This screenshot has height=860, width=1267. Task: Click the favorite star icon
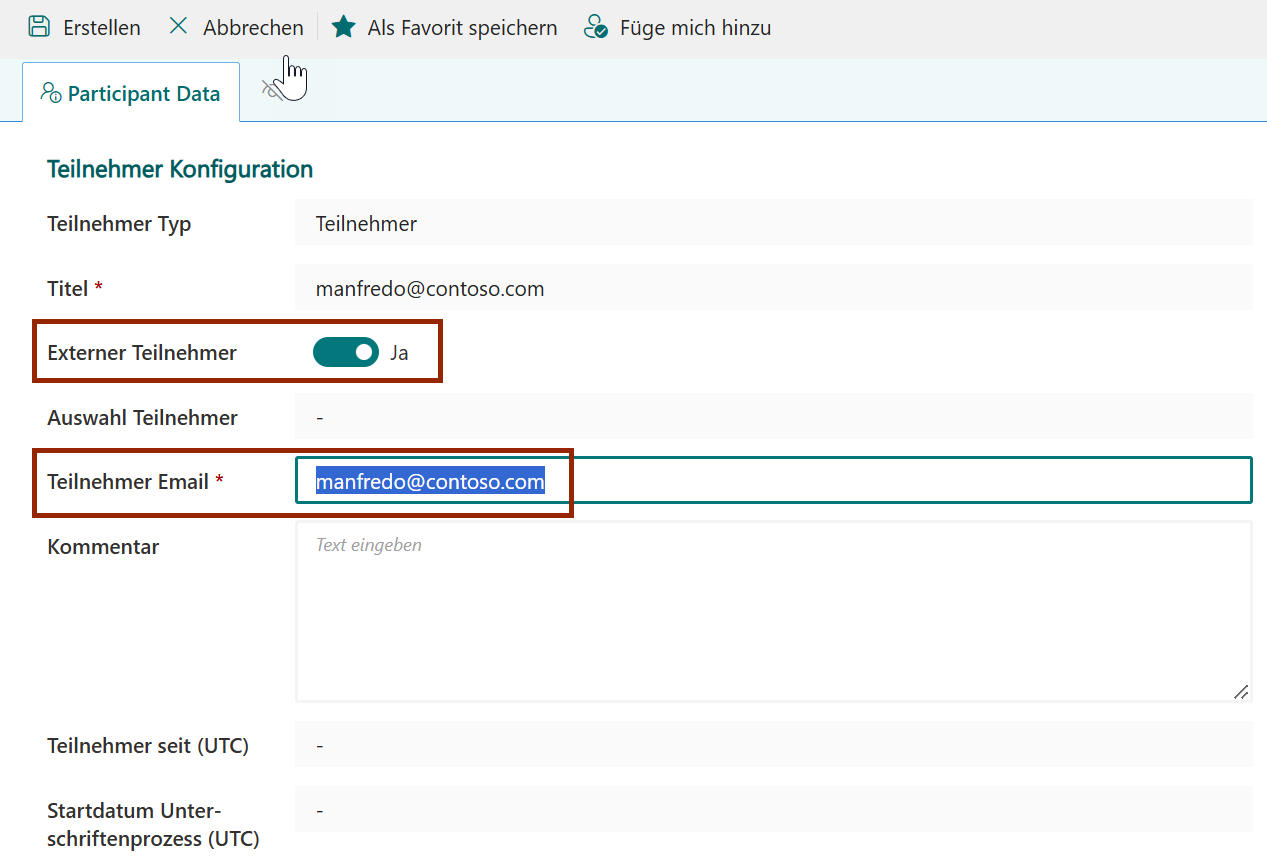[343, 27]
